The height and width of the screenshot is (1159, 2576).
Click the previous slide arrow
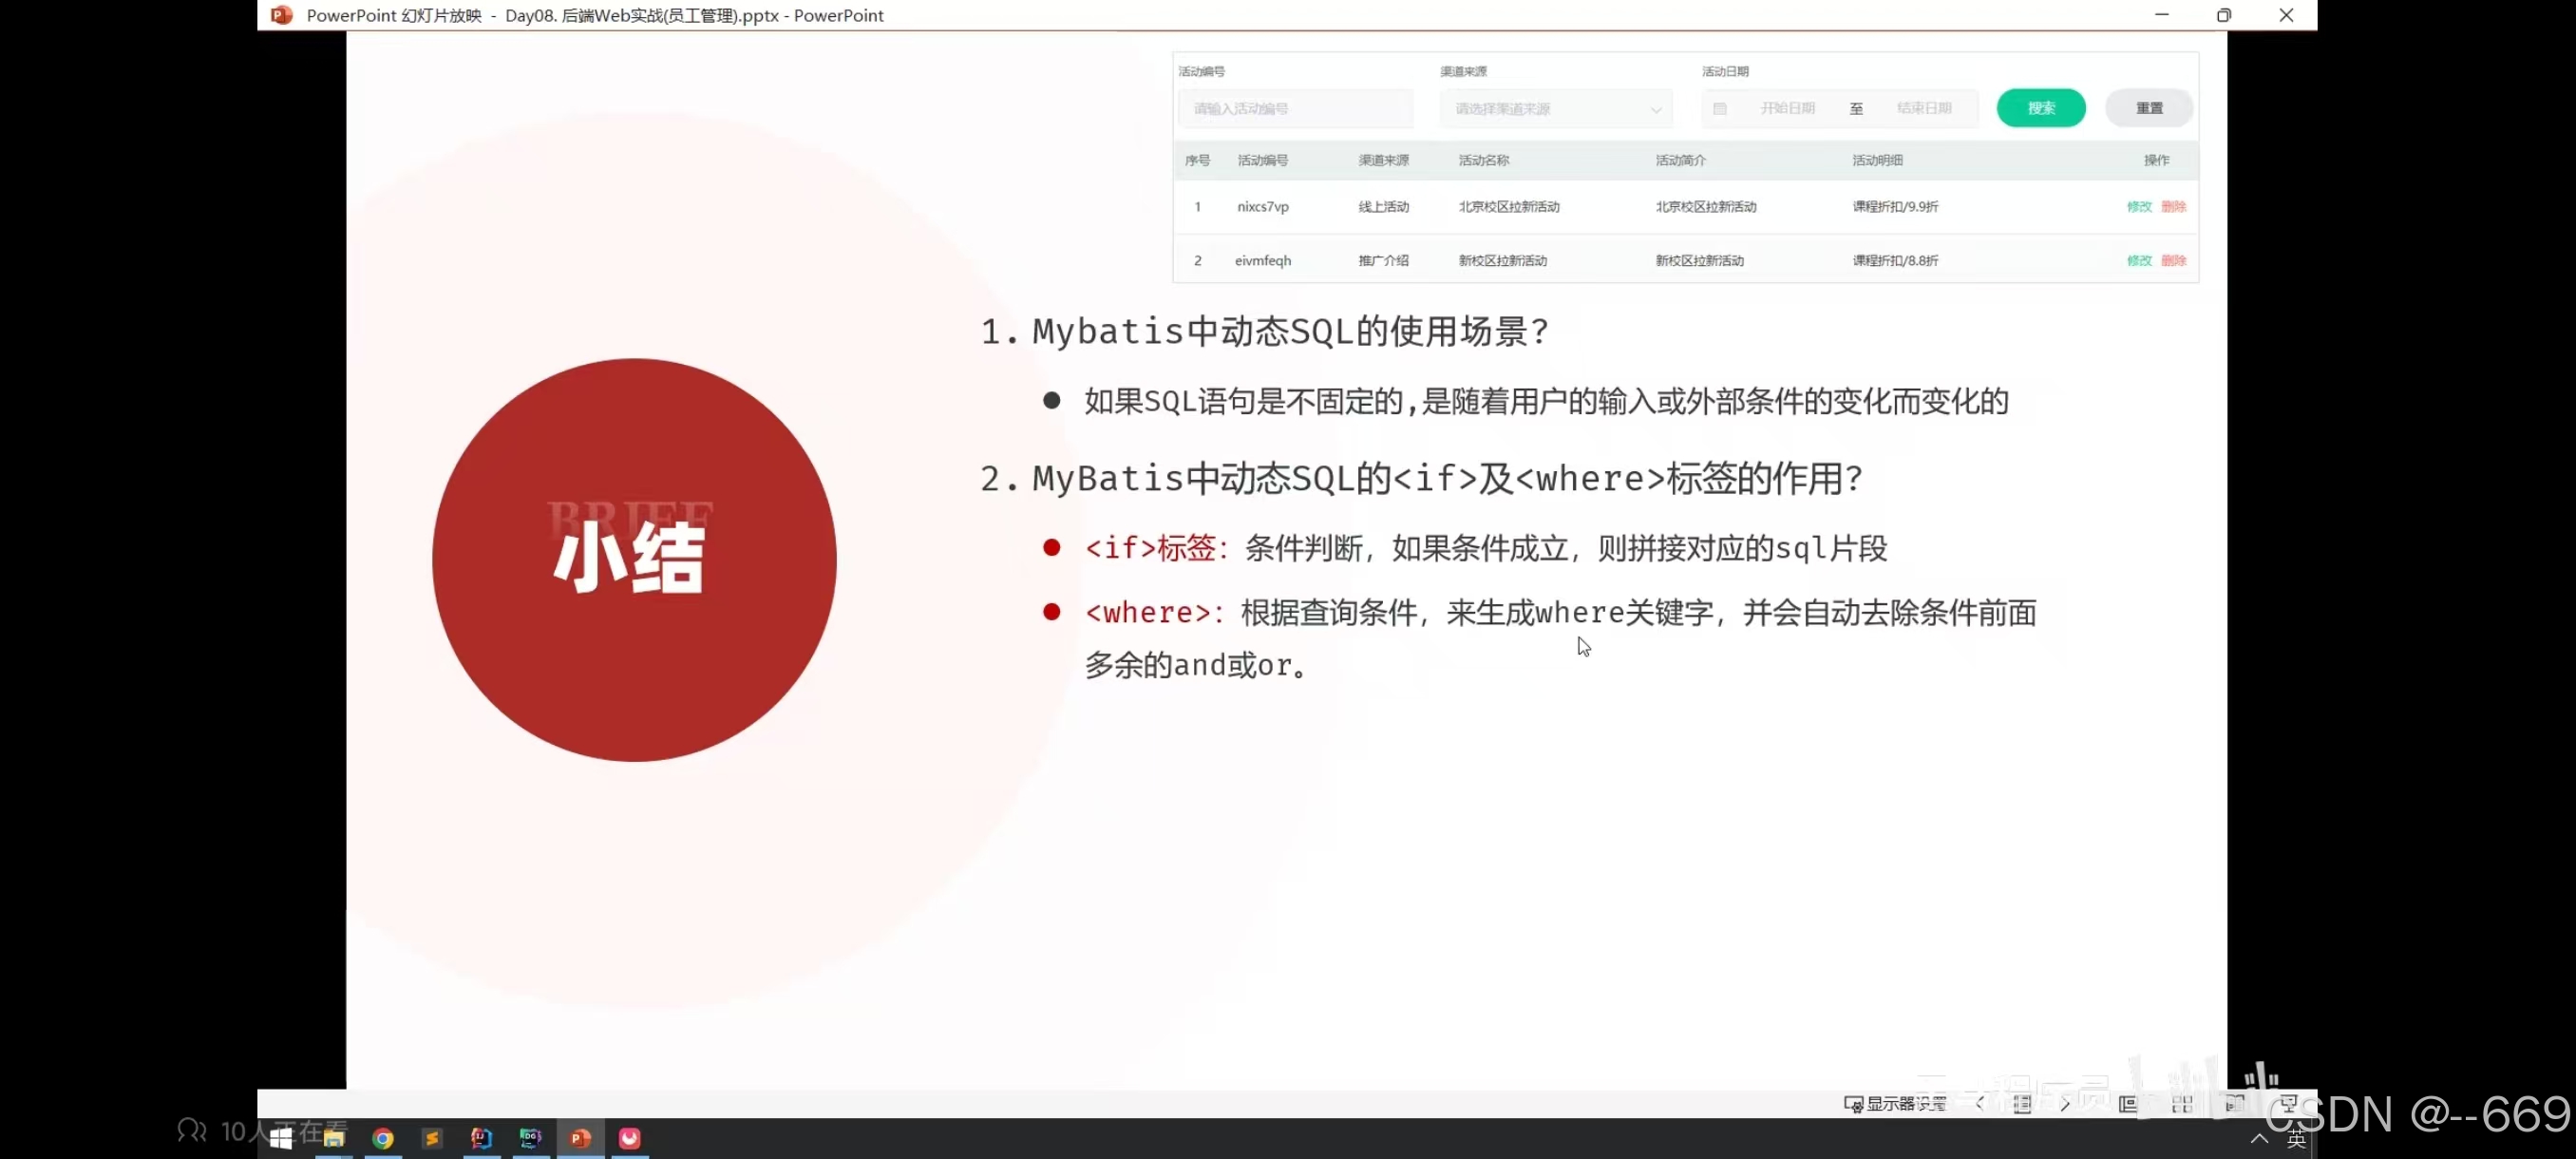pyautogui.click(x=1981, y=1104)
